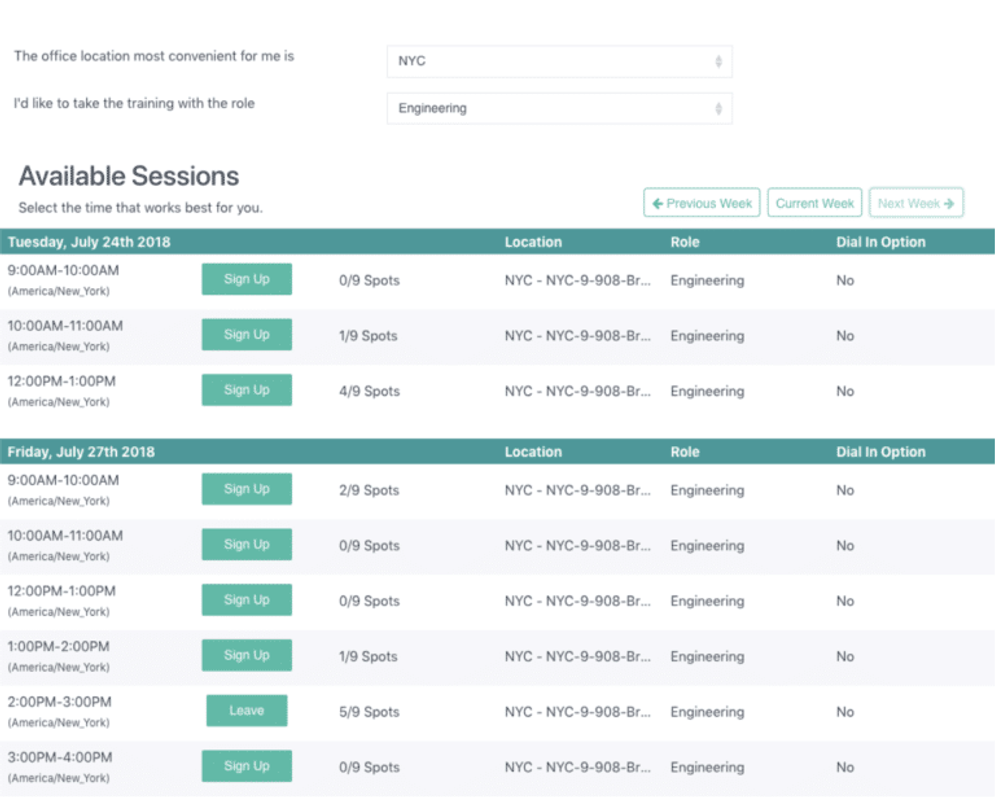Sign up for Tuesday 12:00PM-1:00PM session
The height and width of the screenshot is (797, 995).
(247, 390)
